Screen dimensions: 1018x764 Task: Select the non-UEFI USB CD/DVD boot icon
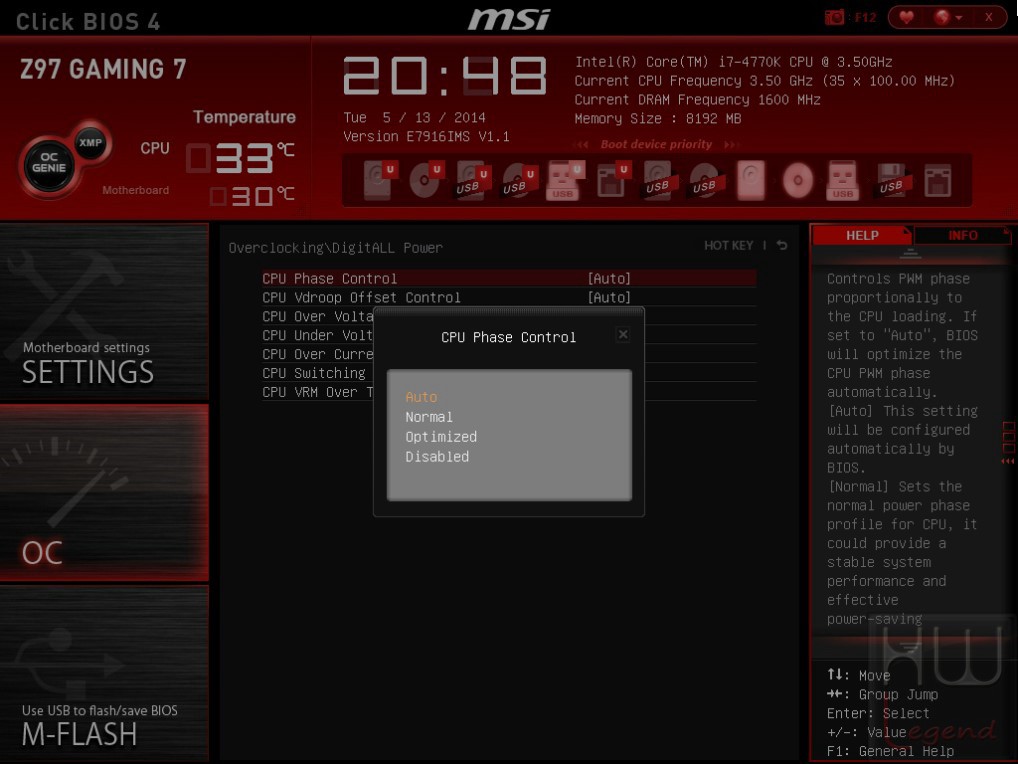tap(705, 180)
